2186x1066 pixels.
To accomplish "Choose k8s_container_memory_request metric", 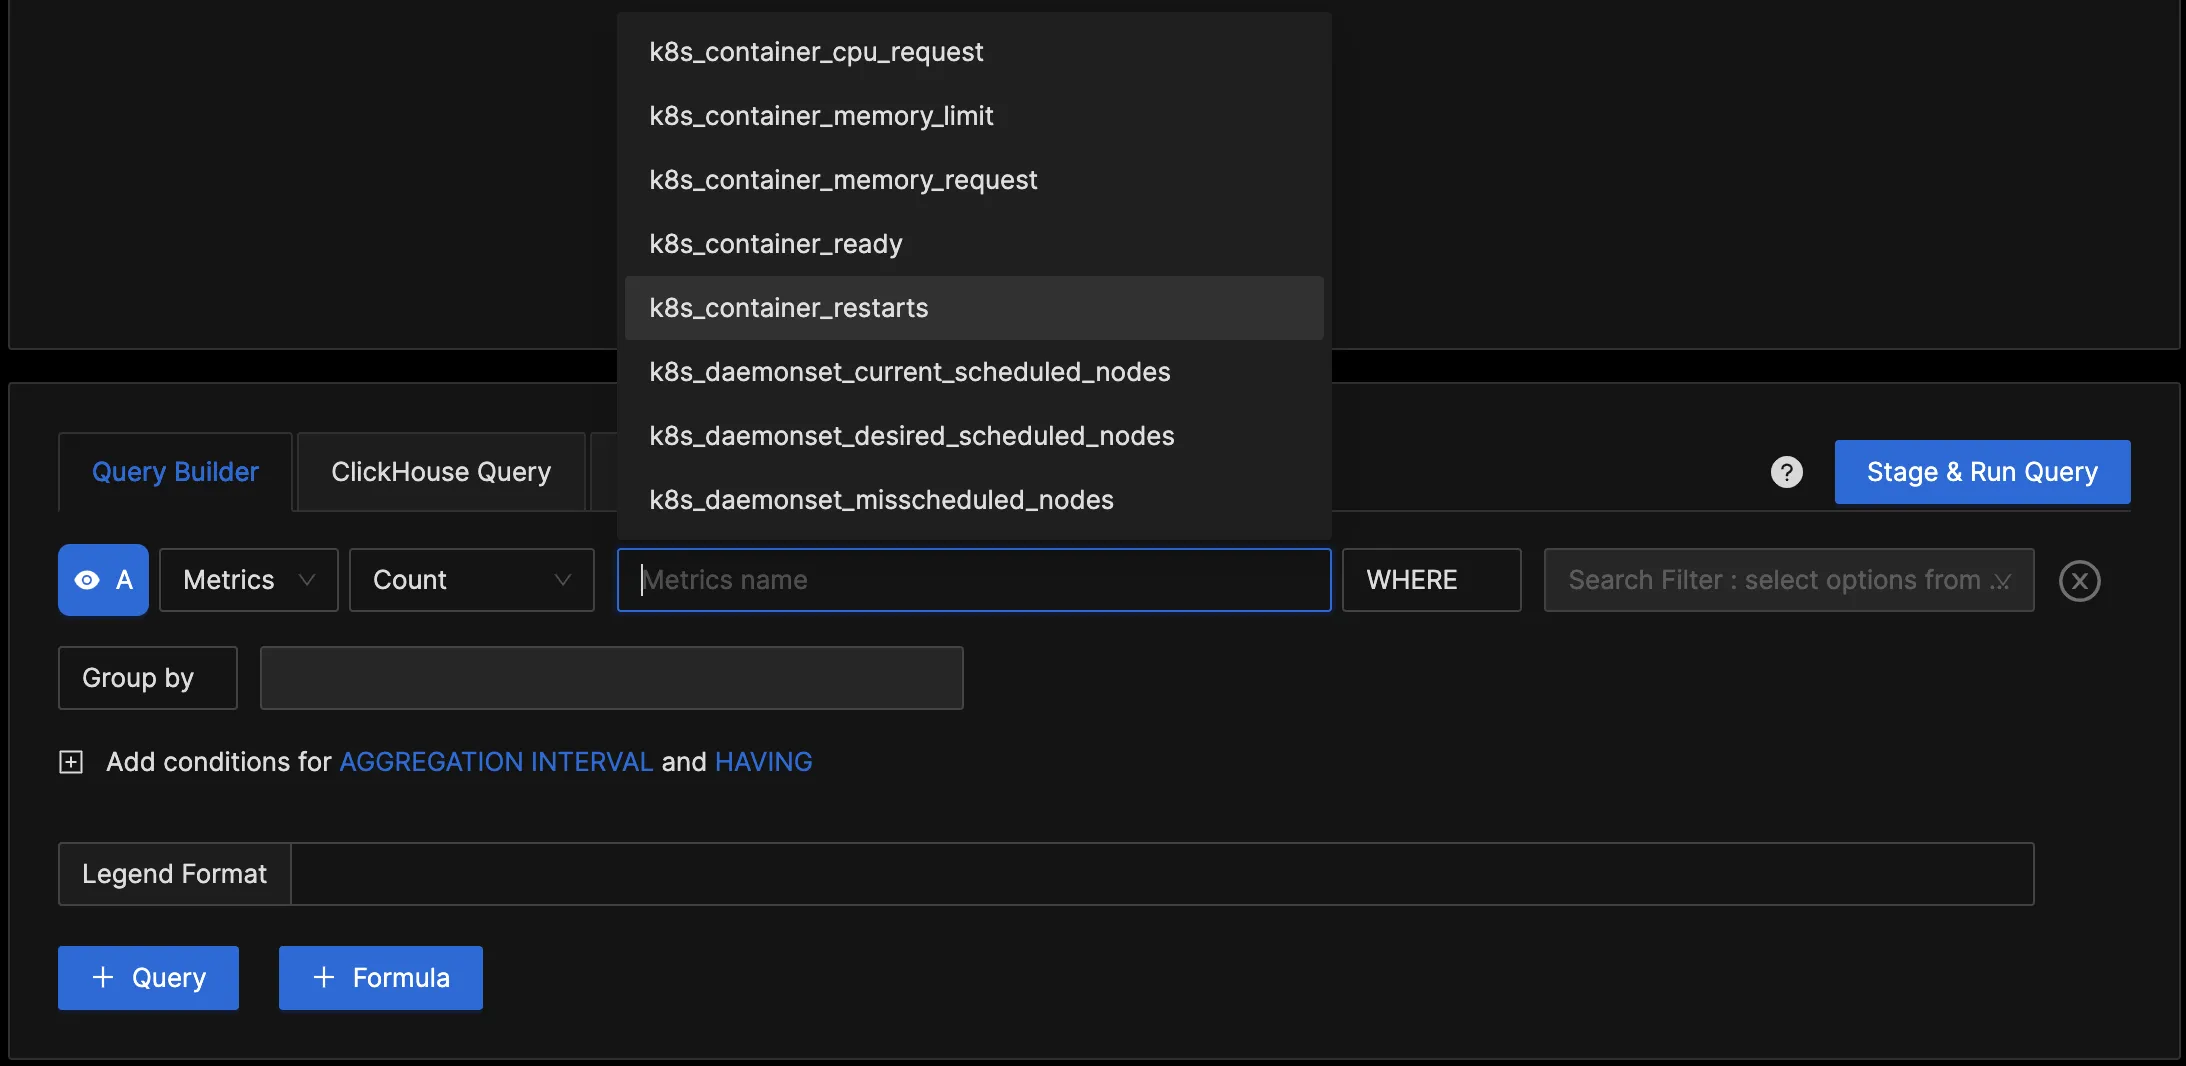I will point(974,180).
